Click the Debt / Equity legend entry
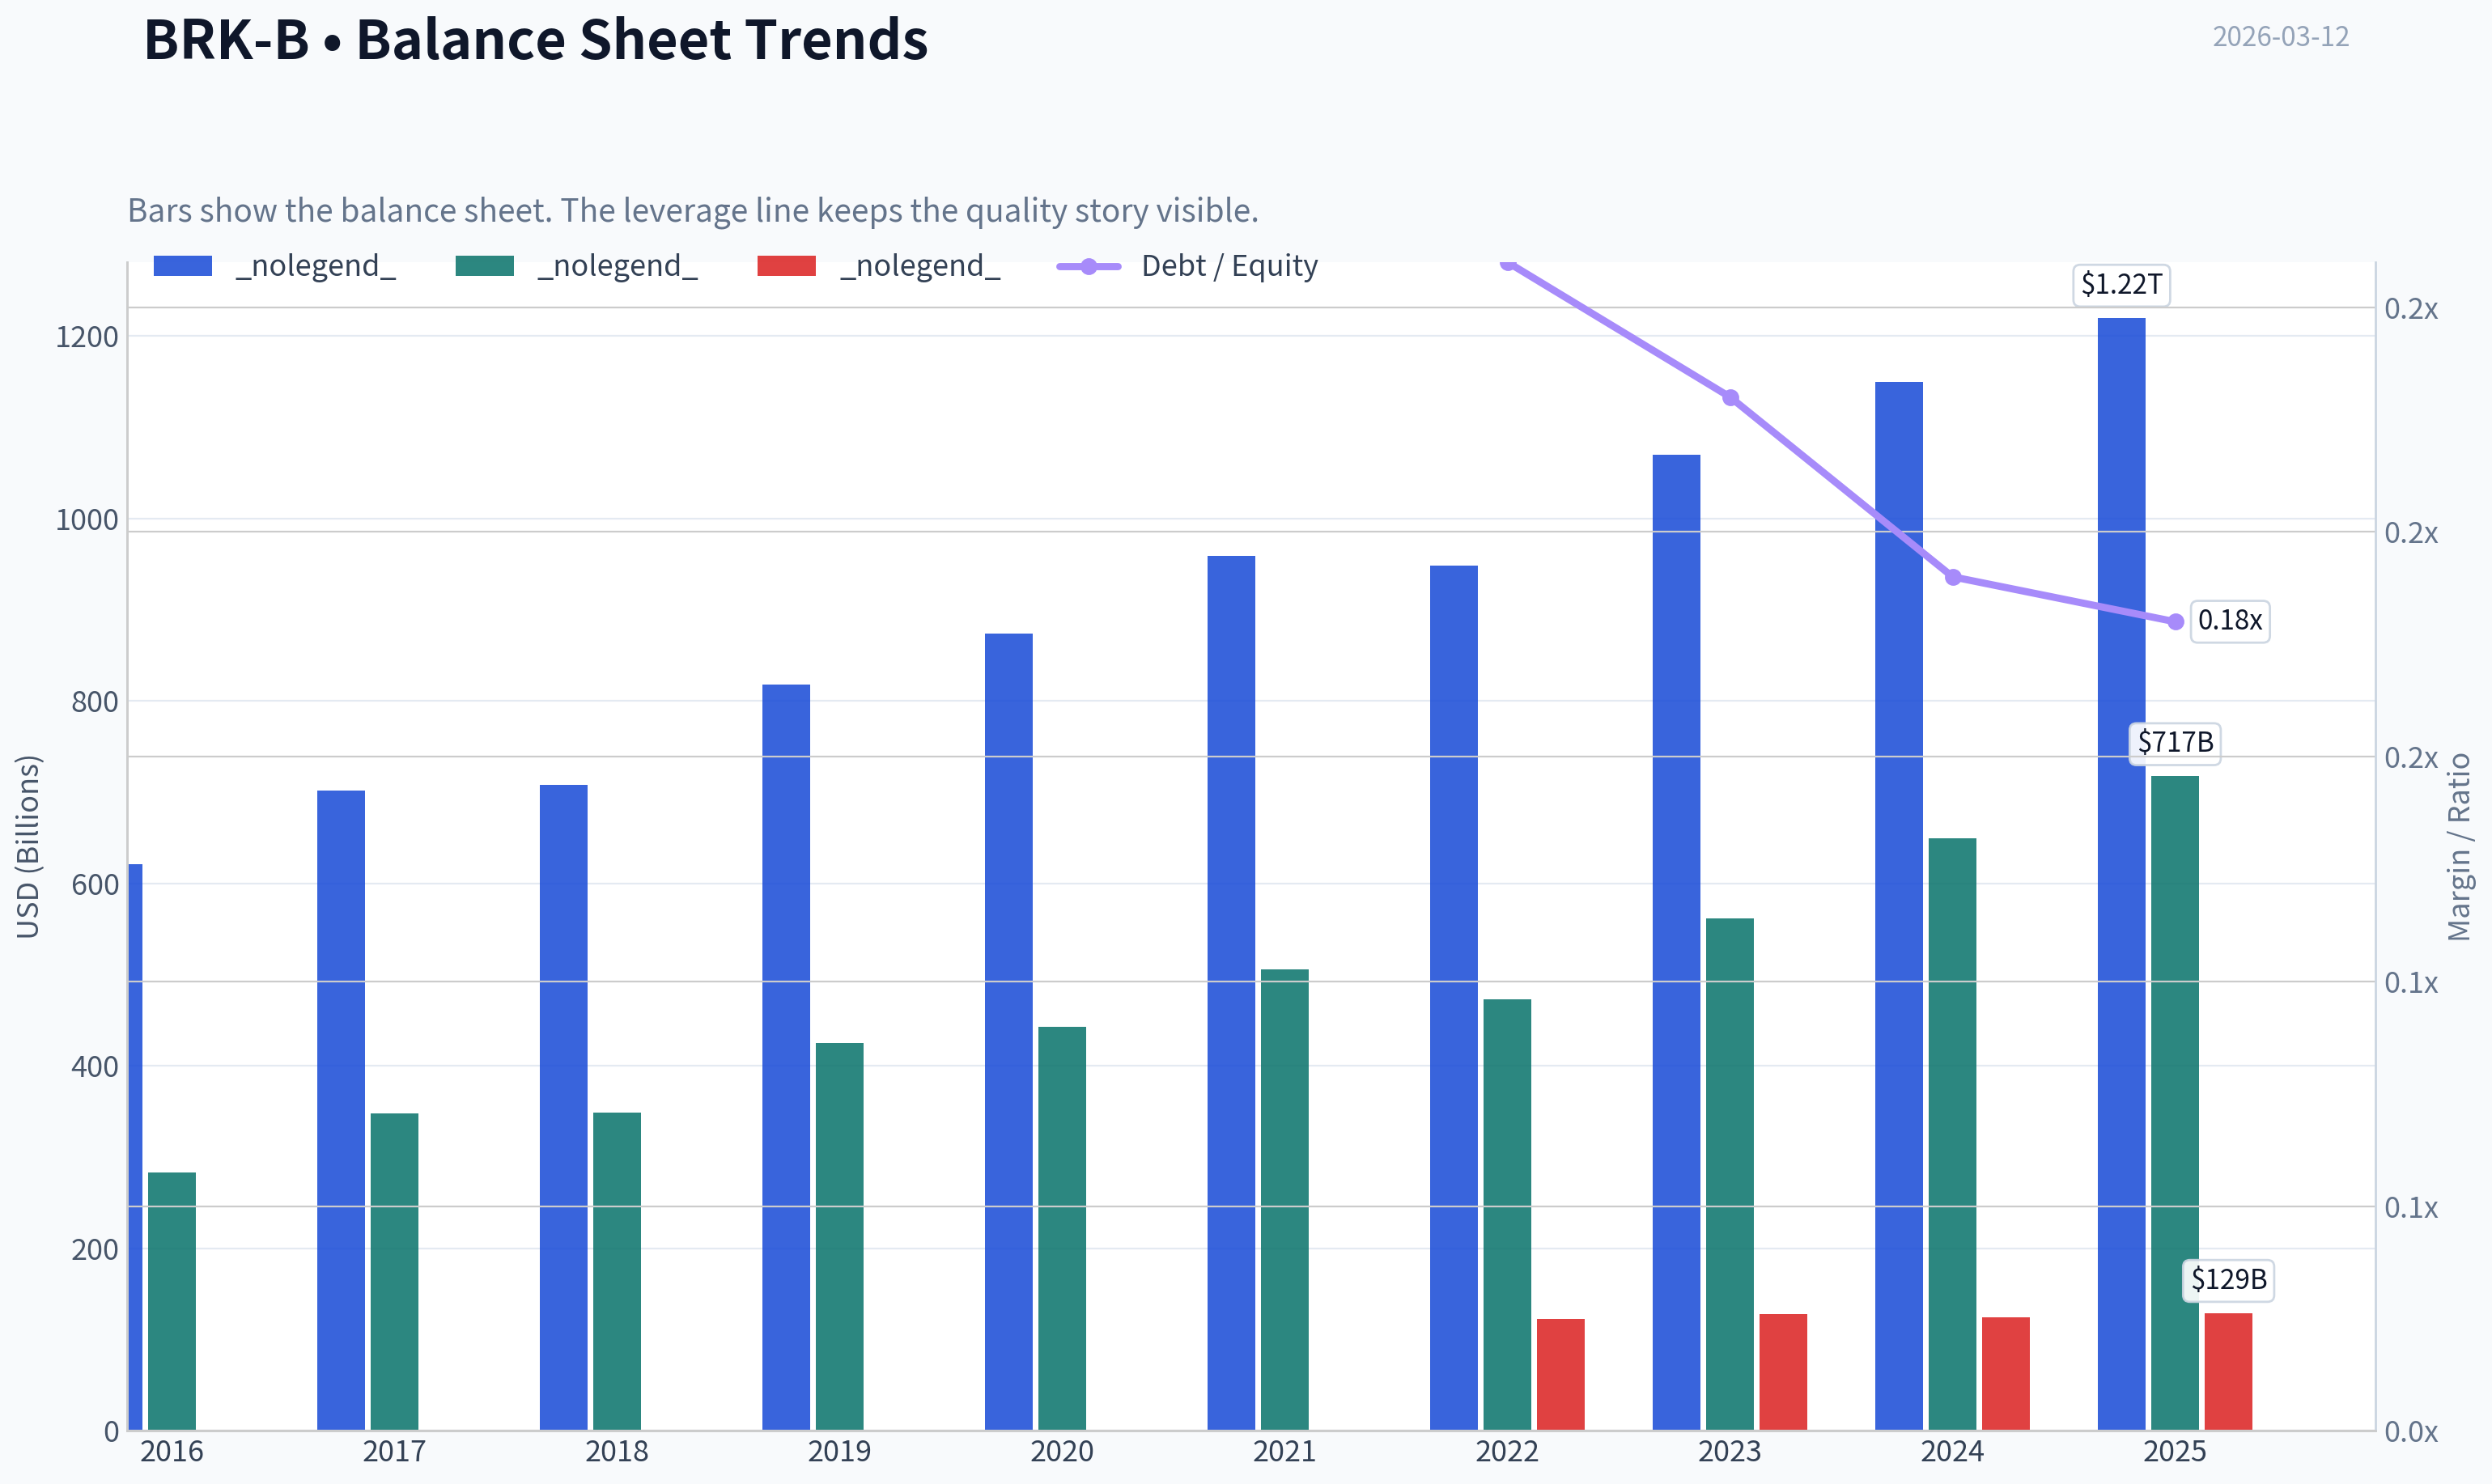Viewport: 2492px width, 1484px height. coord(1187,266)
